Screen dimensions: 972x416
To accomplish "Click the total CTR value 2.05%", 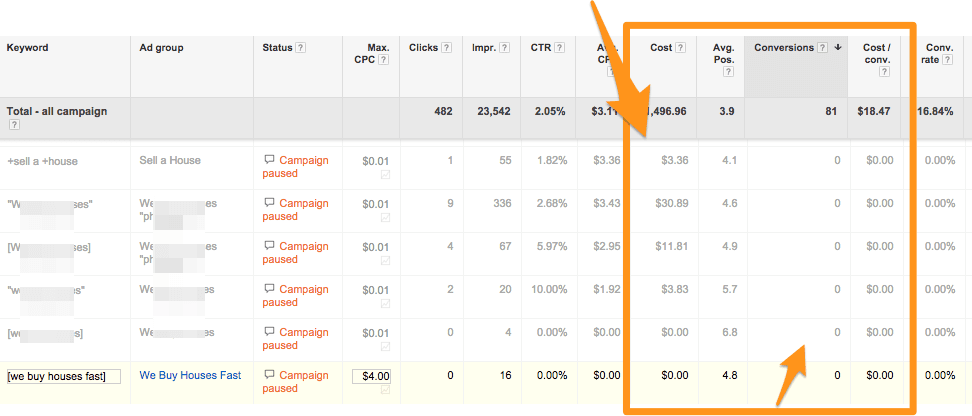I will tap(552, 112).
